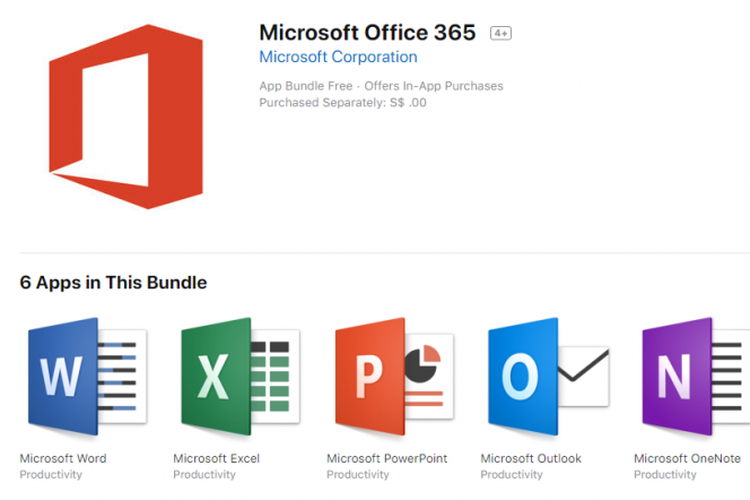This screenshot has height=500, width=750.
Task: Select the Microsoft PowerPoint app icon
Action: click(391, 377)
